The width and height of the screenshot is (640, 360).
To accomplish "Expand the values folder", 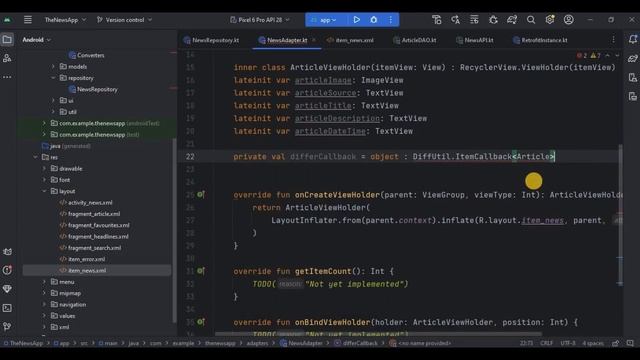I will (44, 316).
